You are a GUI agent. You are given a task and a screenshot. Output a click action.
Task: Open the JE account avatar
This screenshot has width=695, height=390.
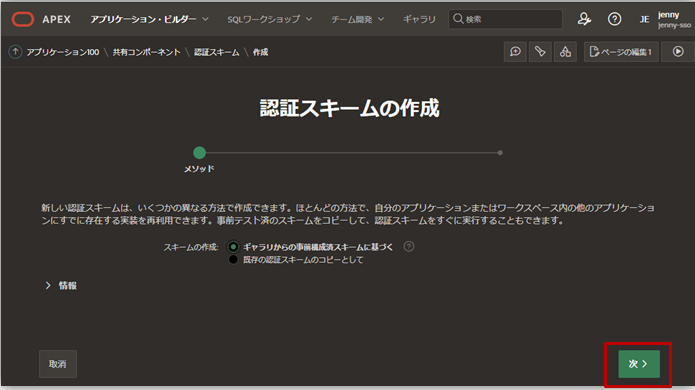[644, 20]
